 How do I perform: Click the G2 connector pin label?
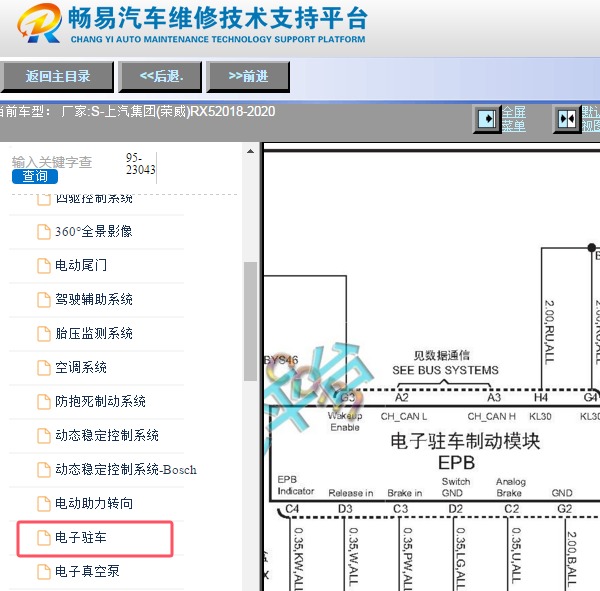(x=564, y=509)
